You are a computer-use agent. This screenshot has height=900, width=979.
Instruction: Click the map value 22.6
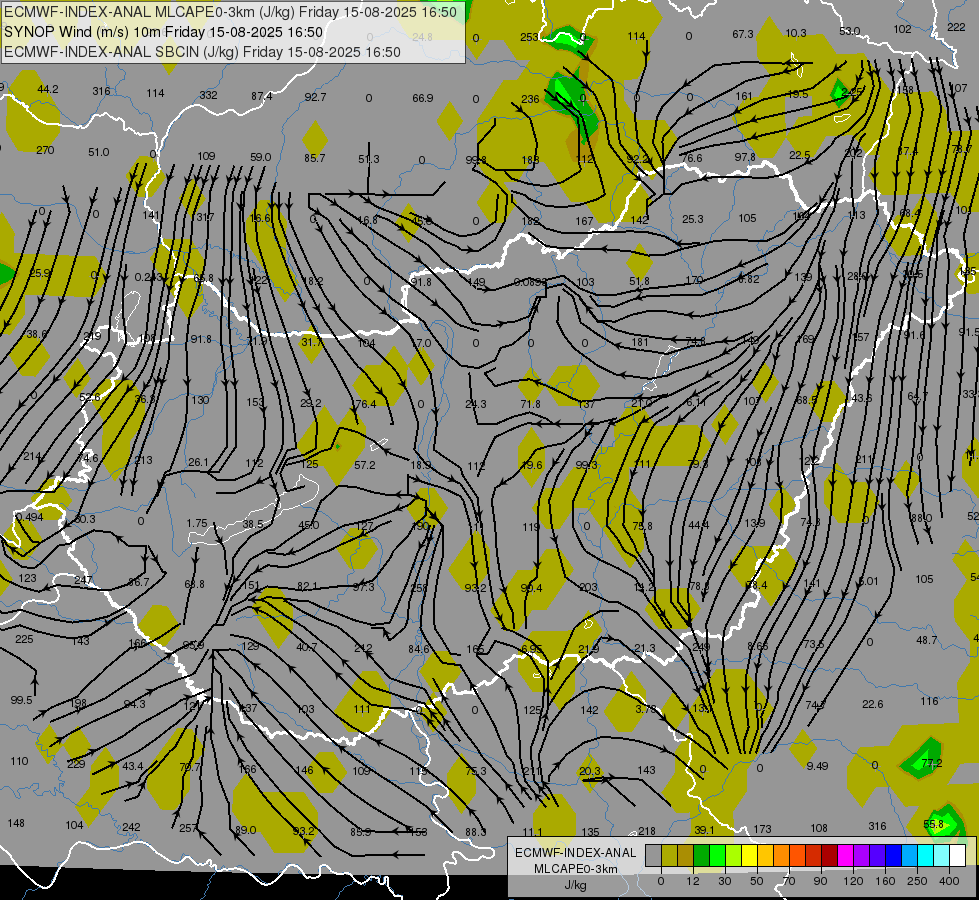[872, 704]
